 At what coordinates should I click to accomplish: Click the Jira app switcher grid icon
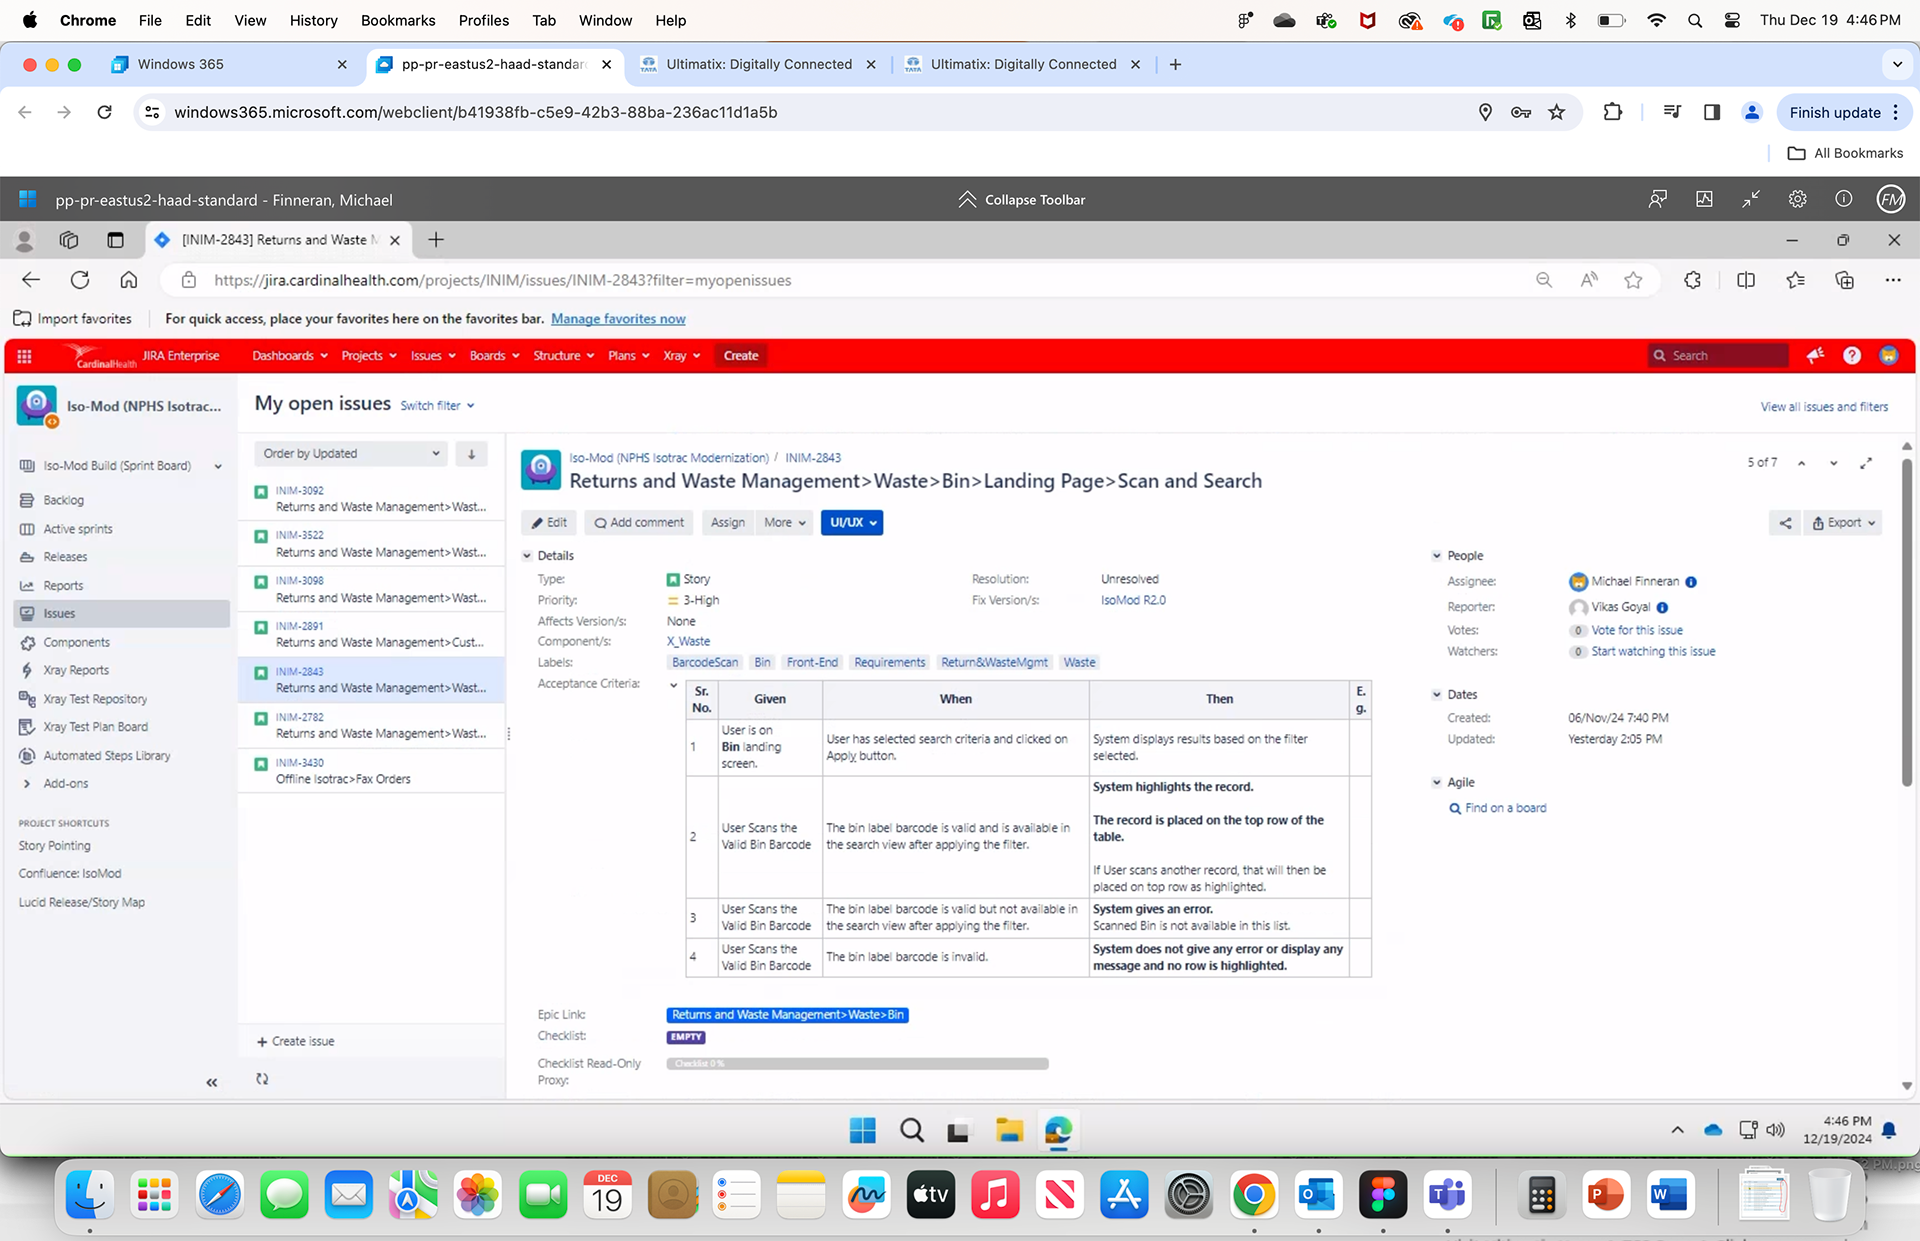click(24, 356)
